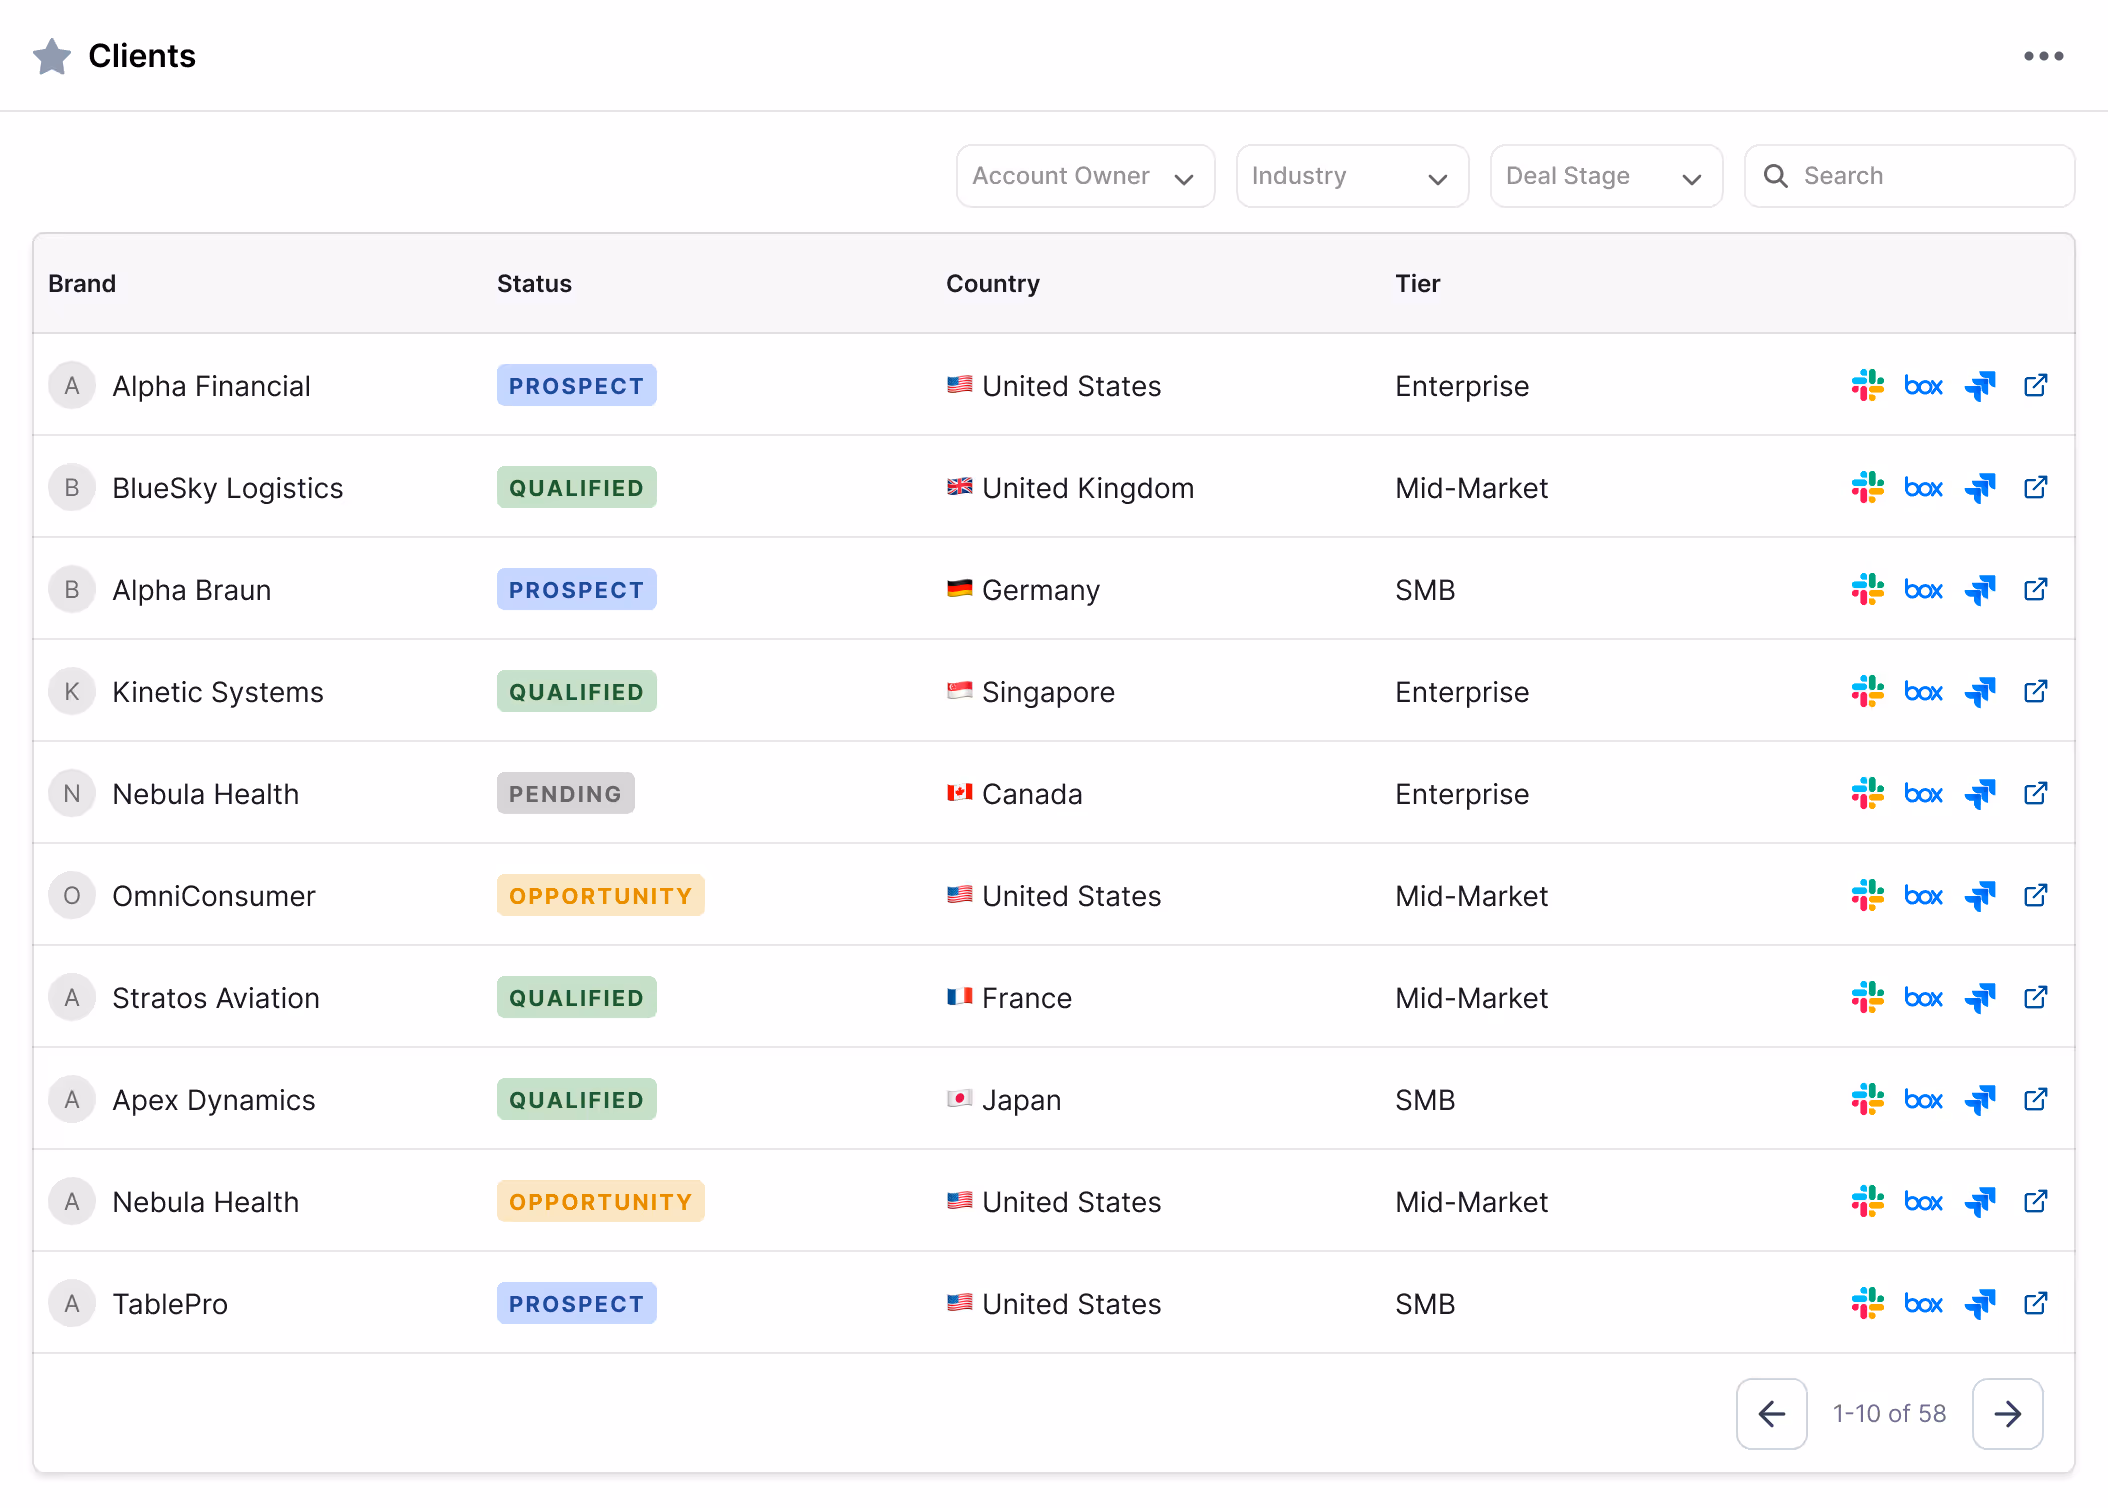Select the Qualified badge on BlueSky Logistics

576,487
